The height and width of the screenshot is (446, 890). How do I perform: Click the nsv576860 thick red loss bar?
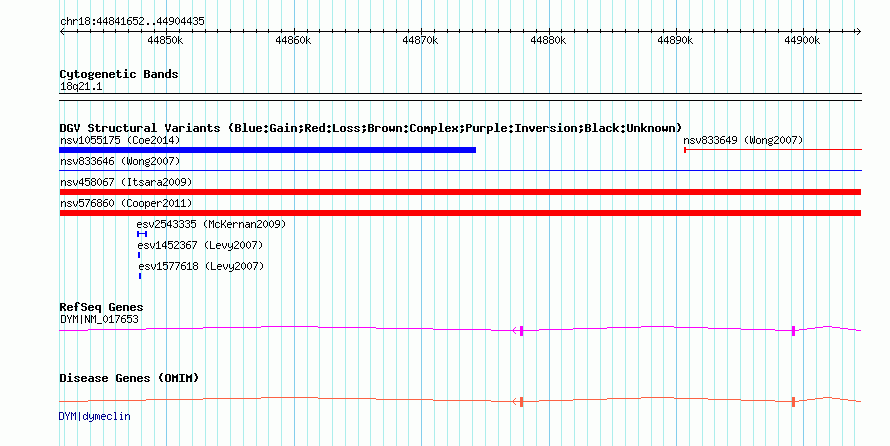(x=460, y=213)
